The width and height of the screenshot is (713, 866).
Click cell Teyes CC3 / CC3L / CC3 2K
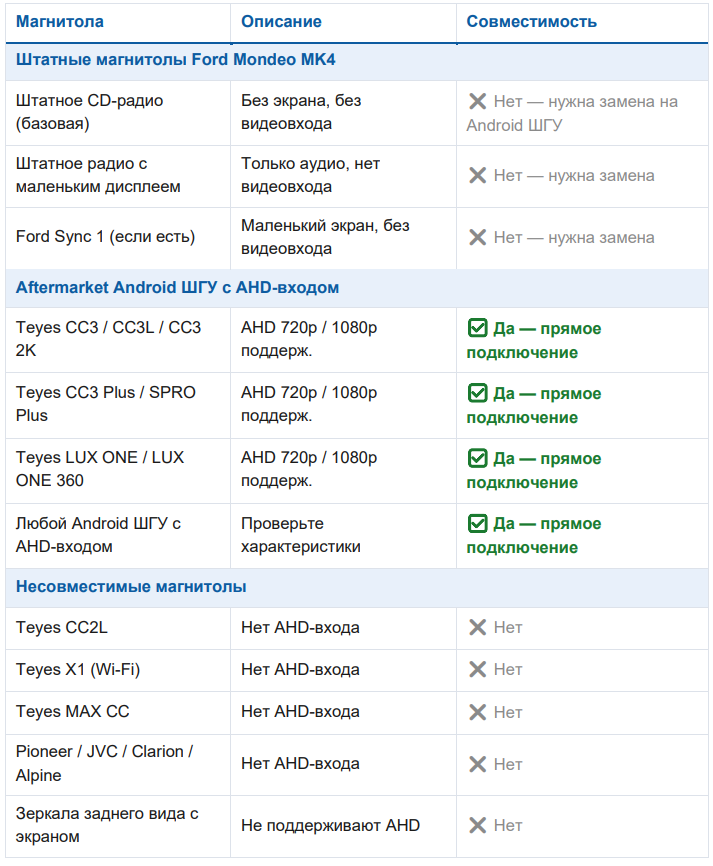point(118,340)
